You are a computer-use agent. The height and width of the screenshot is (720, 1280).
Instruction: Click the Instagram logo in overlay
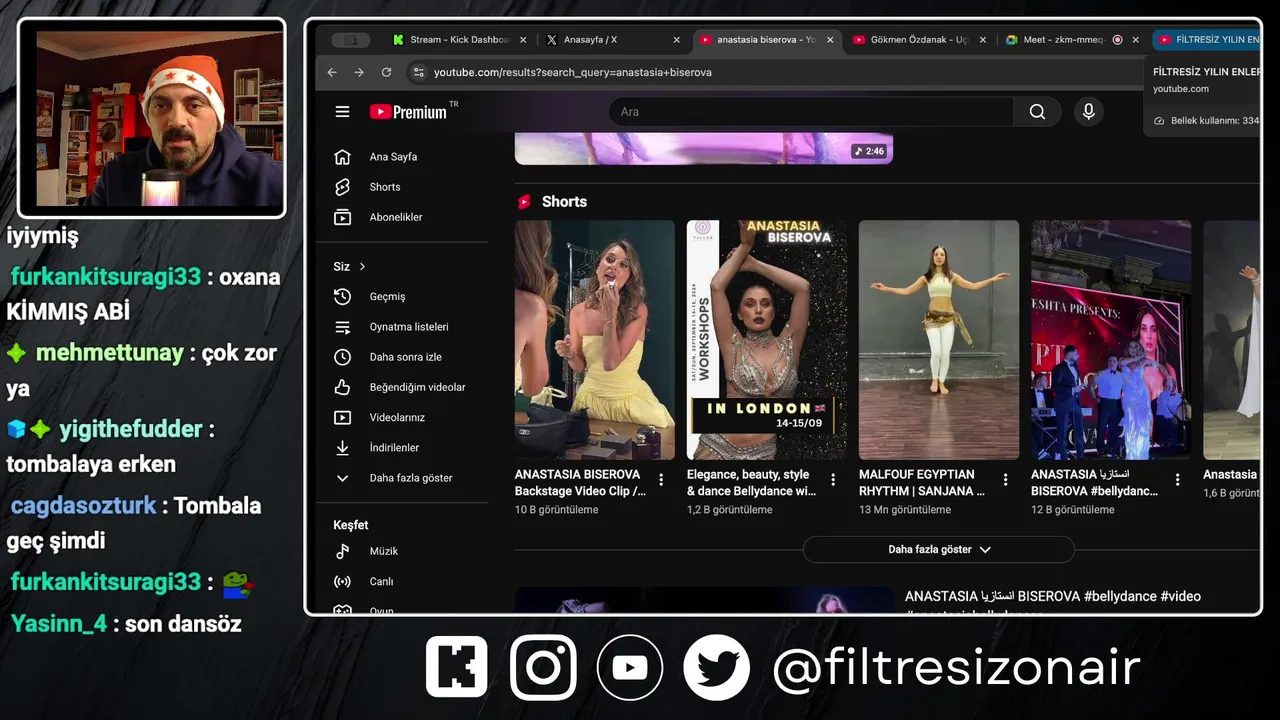[543, 667]
